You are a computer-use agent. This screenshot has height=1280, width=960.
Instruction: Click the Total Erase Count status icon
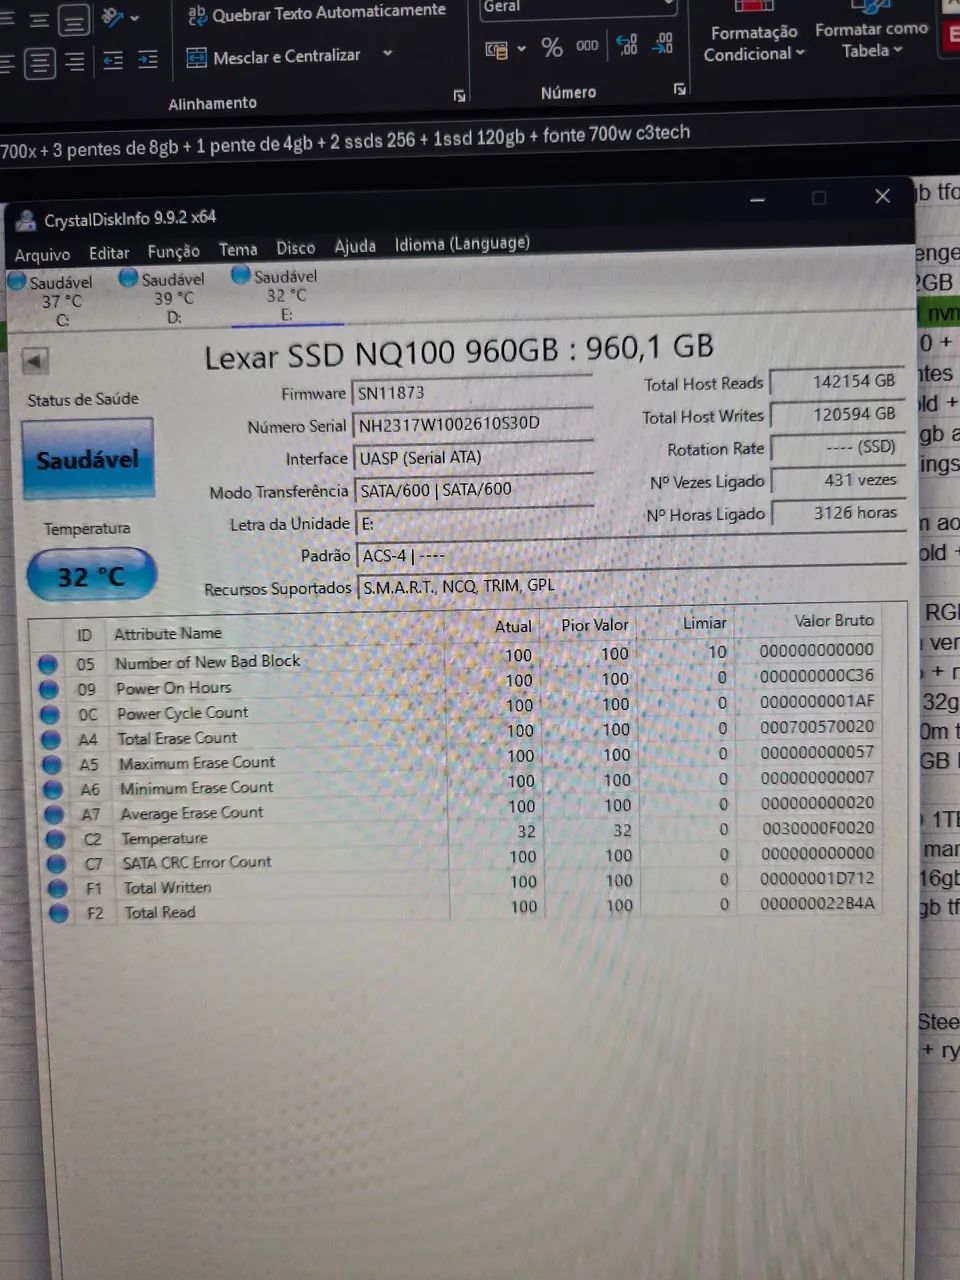[x=51, y=740]
